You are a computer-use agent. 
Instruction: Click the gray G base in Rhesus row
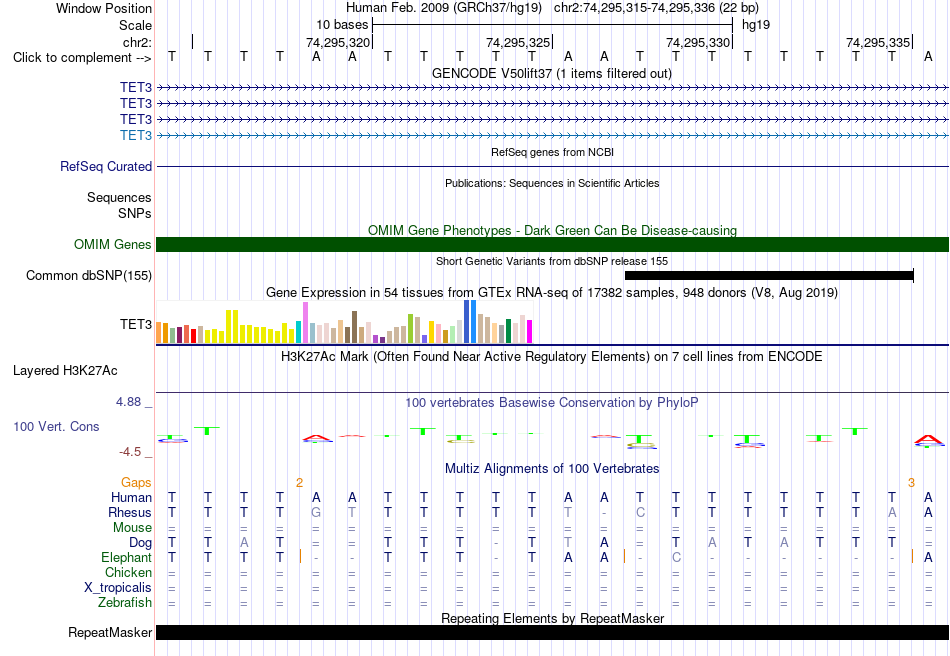pyautogui.click(x=316, y=512)
